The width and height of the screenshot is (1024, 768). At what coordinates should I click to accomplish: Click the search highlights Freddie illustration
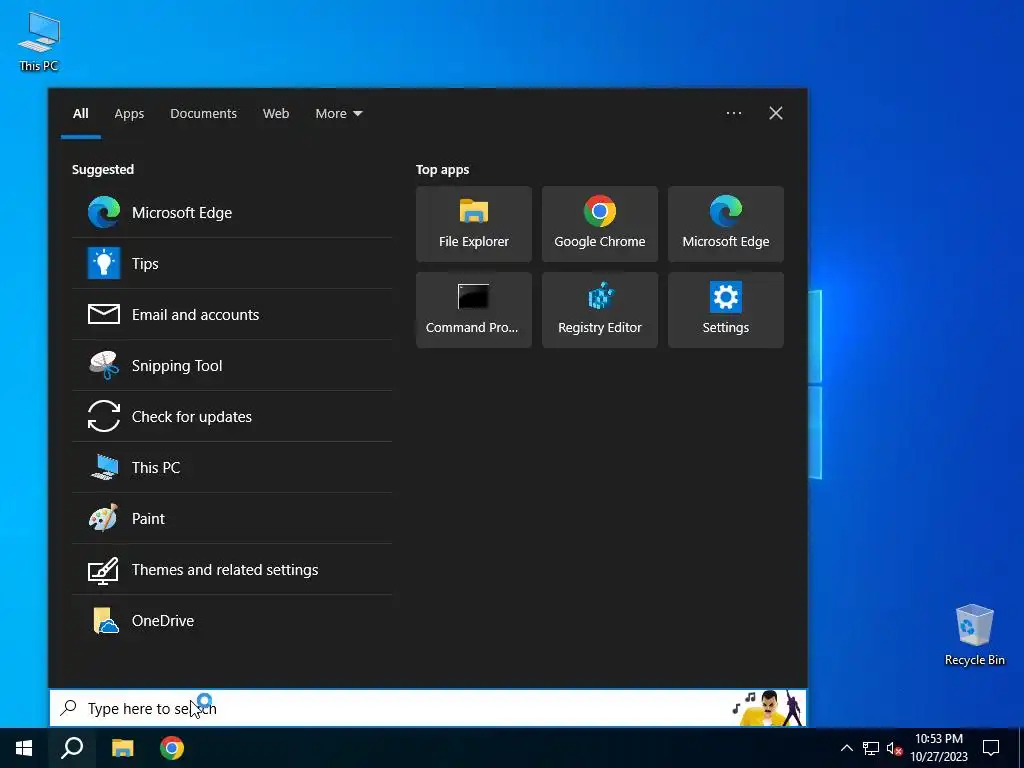(767, 708)
